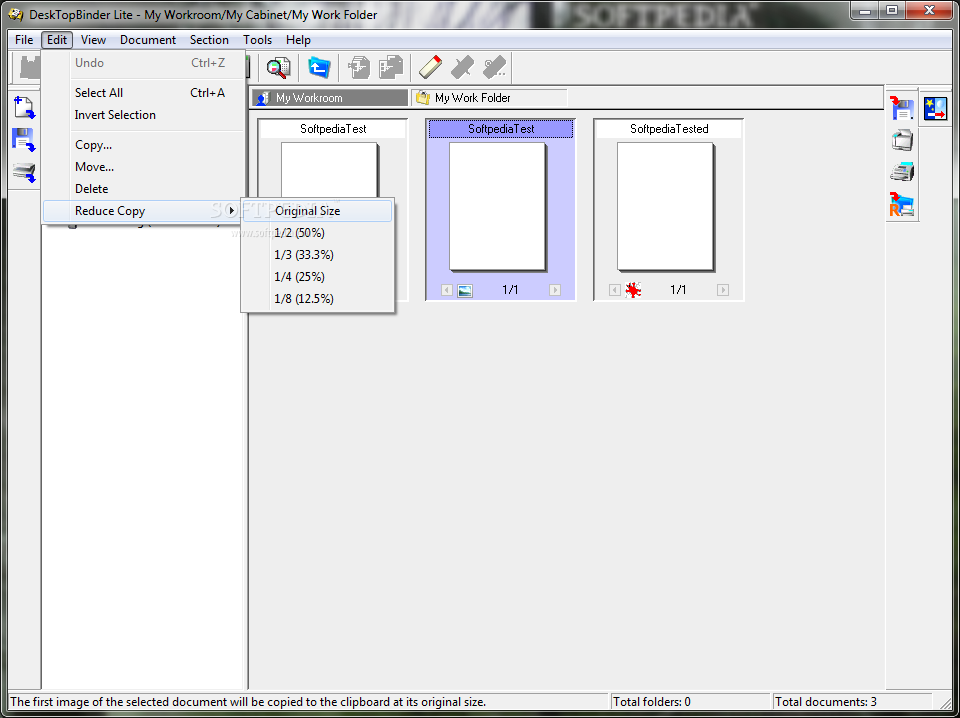Select the eraser tool in the toolbar
This screenshot has height=718, width=960.
[430, 67]
